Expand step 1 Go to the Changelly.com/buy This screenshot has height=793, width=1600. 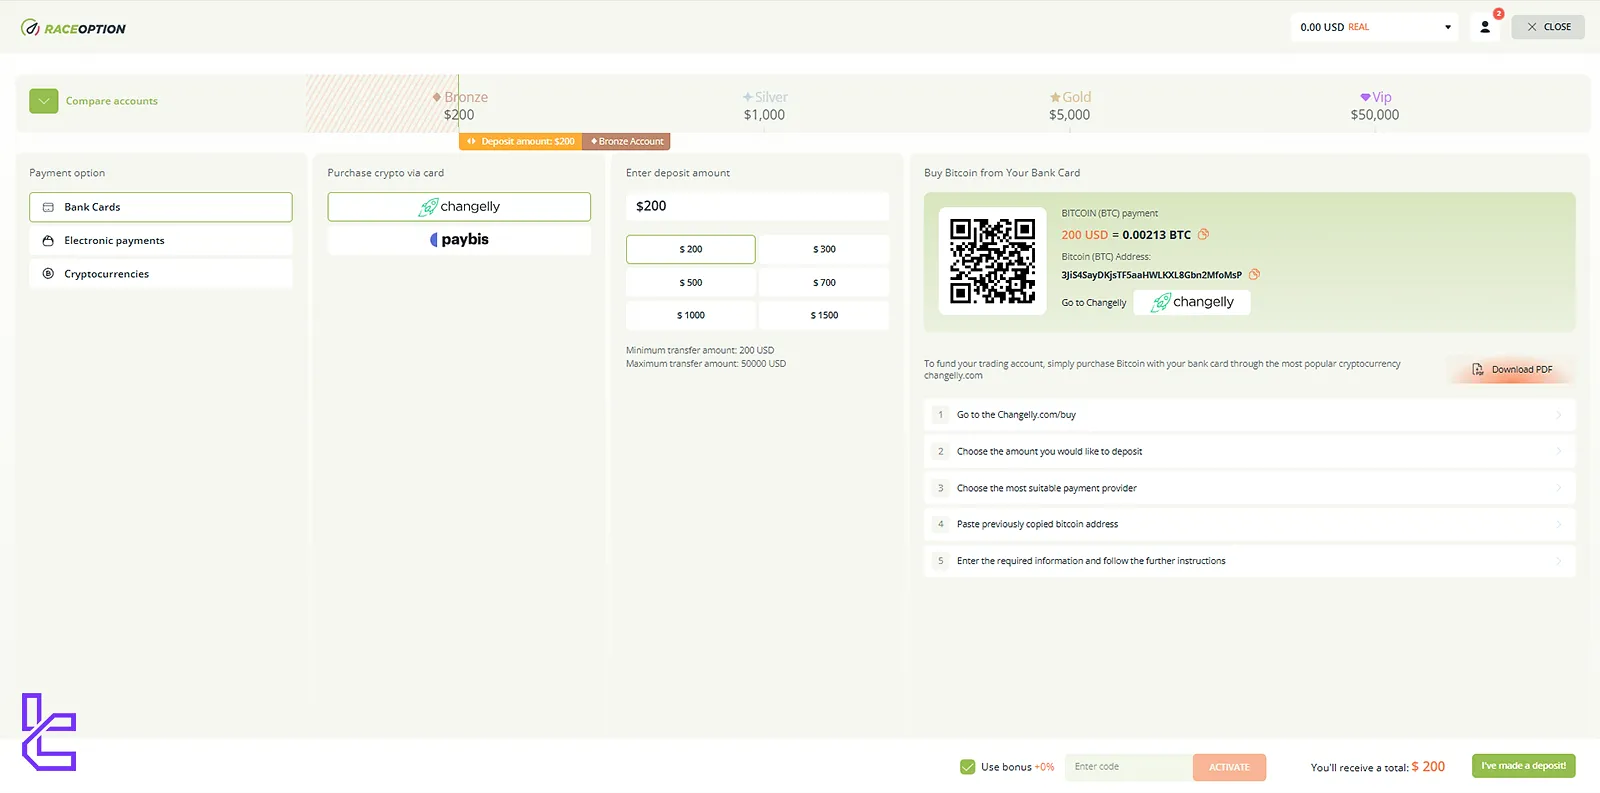[1249, 415]
